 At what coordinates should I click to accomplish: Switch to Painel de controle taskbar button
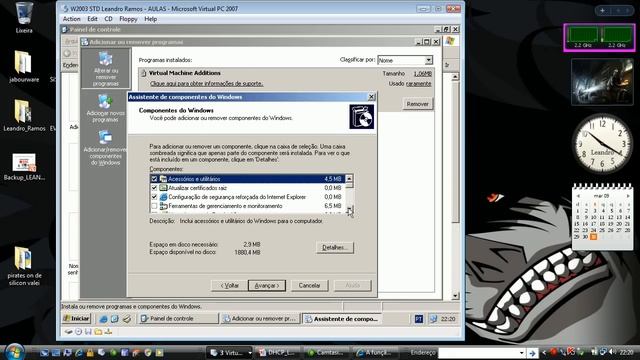[x=178, y=319]
